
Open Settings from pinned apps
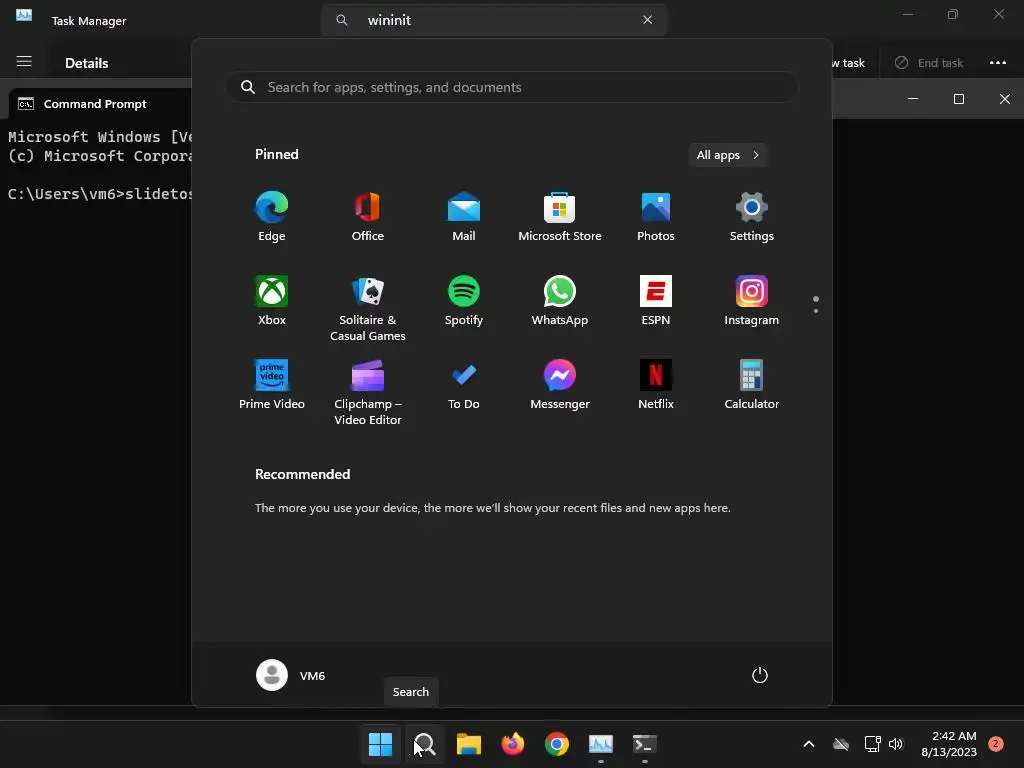[752, 217]
